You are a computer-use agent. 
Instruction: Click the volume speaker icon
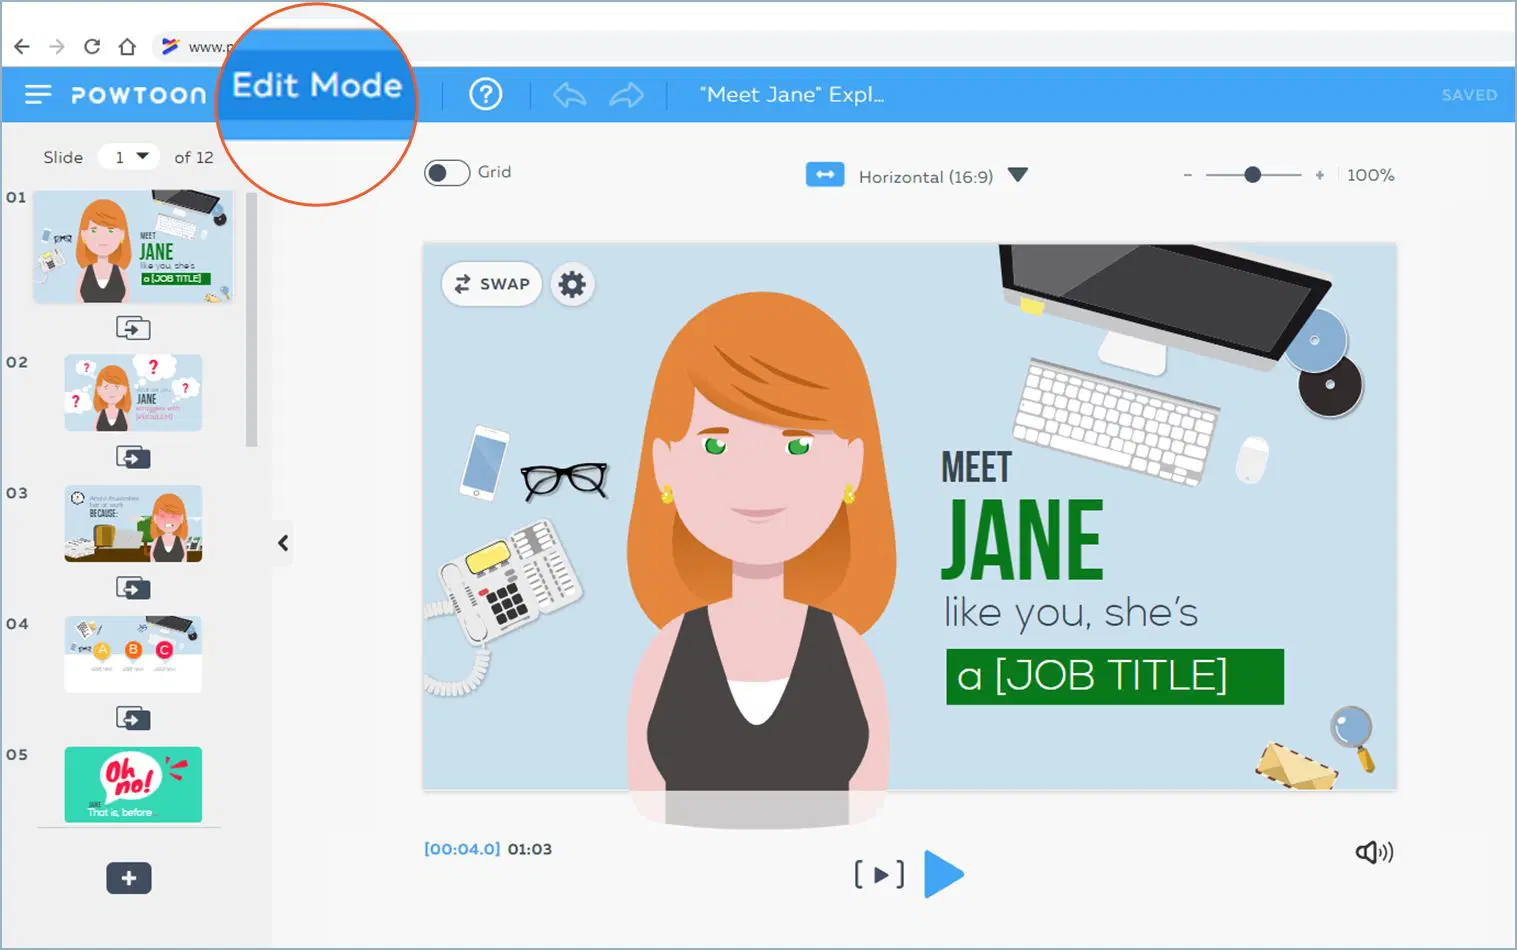[x=1374, y=852]
